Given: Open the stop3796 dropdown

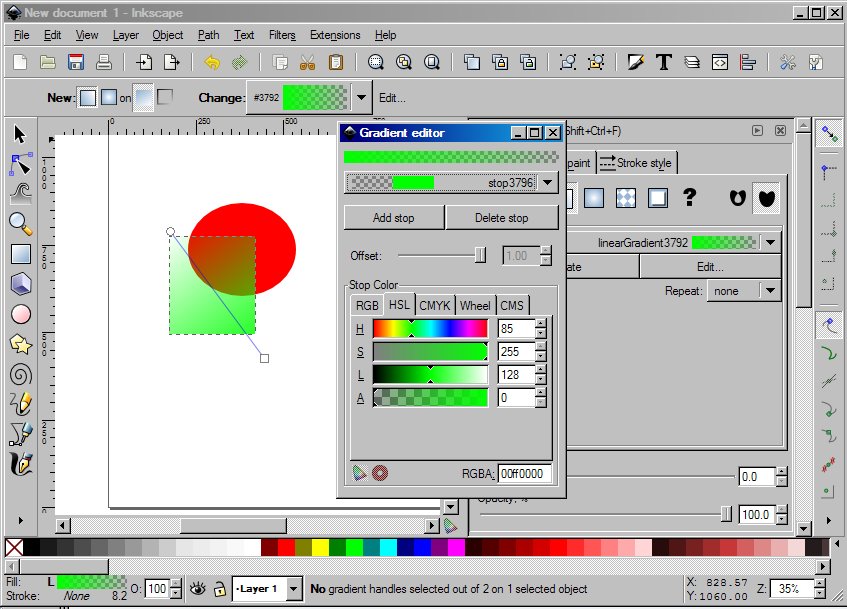Looking at the screenshot, I should pos(547,183).
